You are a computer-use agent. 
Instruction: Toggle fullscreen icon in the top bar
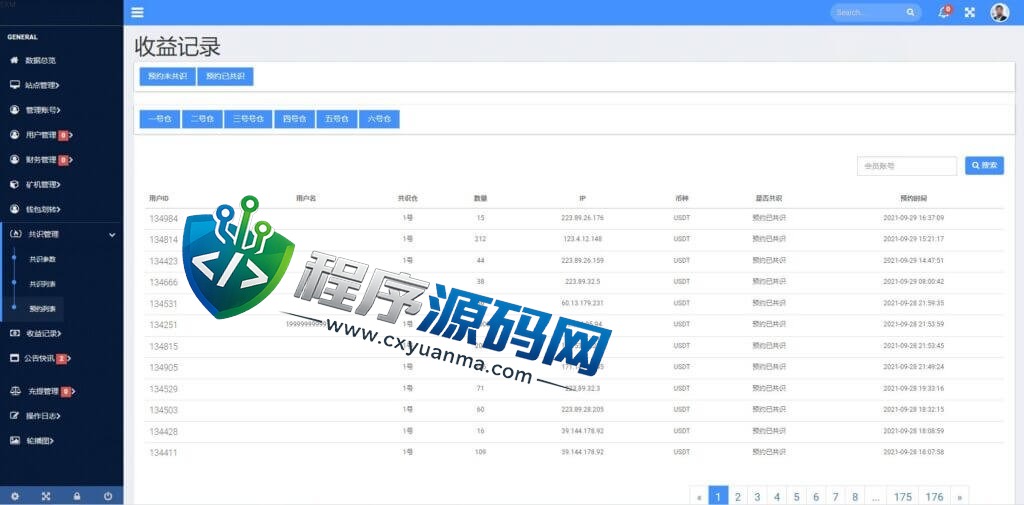tap(970, 12)
